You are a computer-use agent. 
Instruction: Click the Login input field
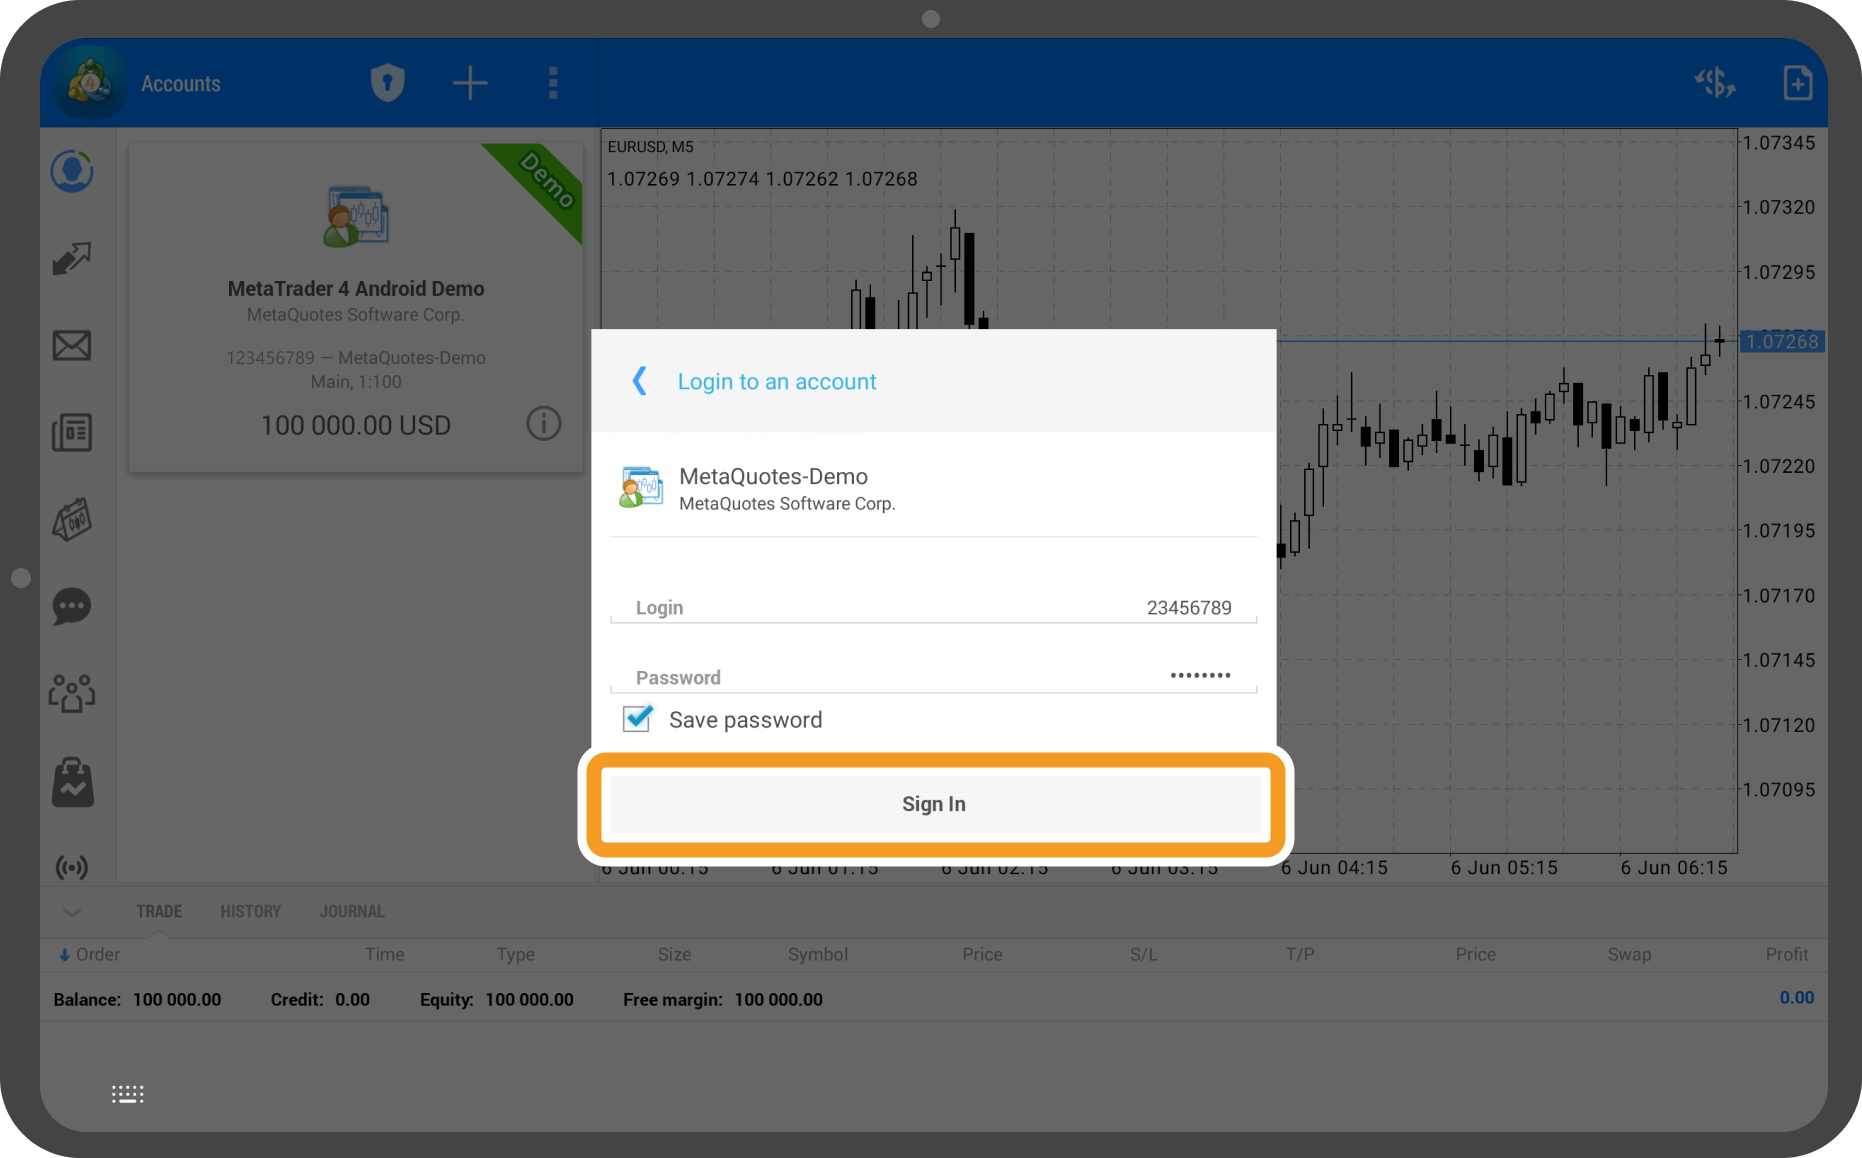(x=933, y=607)
